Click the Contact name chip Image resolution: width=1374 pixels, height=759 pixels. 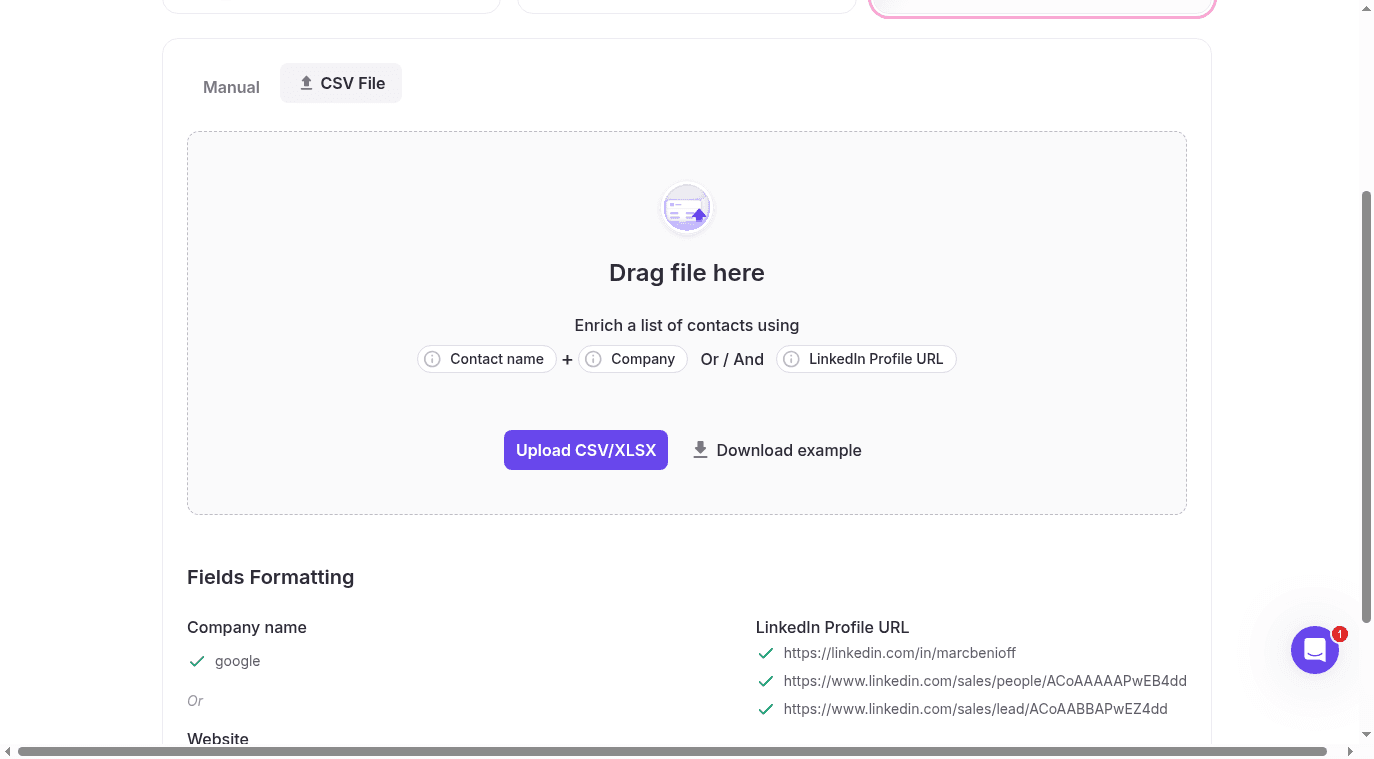click(x=487, y=359)
